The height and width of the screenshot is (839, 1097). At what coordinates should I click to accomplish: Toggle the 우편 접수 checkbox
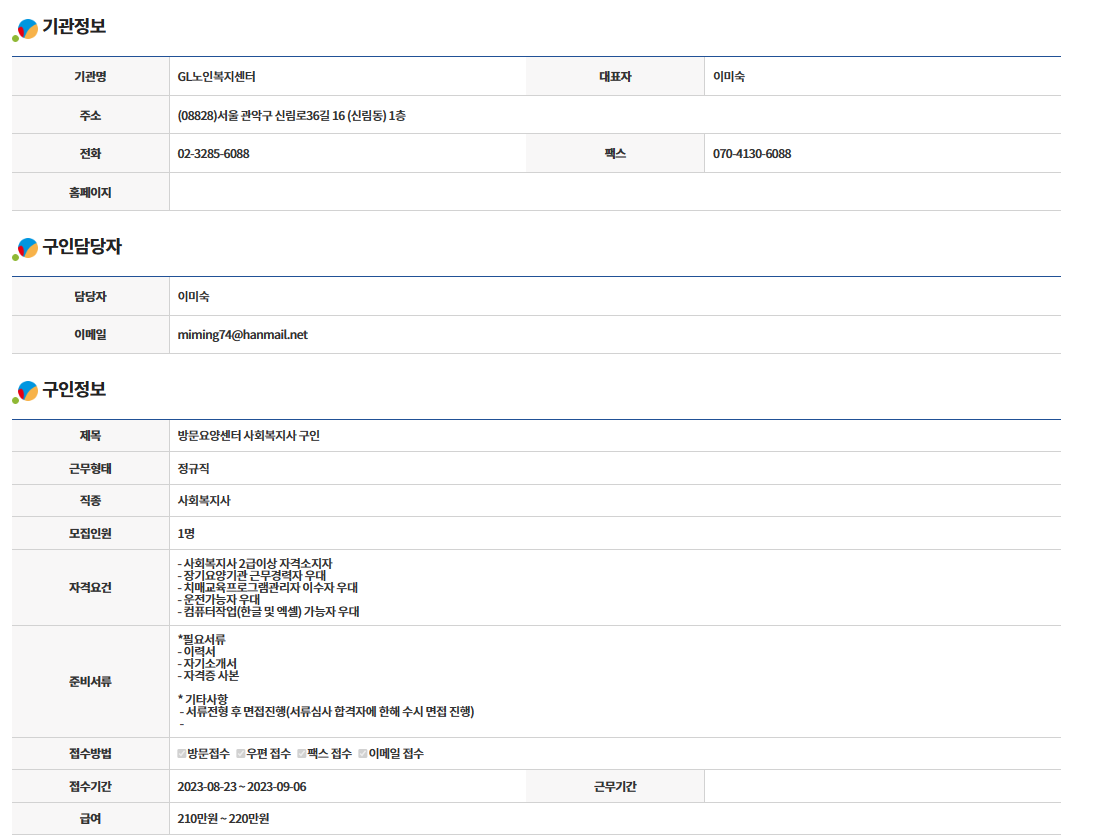tap(241, 754)
